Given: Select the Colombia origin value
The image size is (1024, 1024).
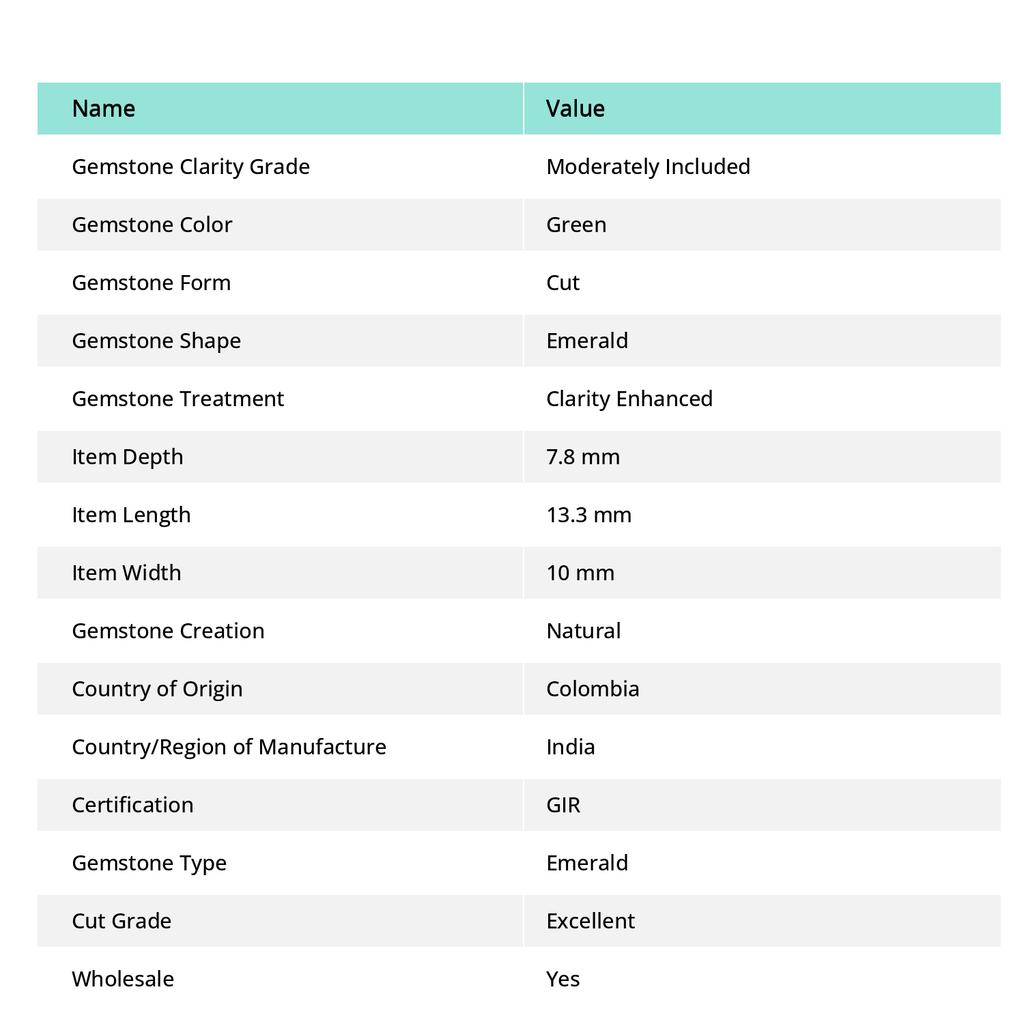Looking at the screenshot, I should [x=593, y=689].
